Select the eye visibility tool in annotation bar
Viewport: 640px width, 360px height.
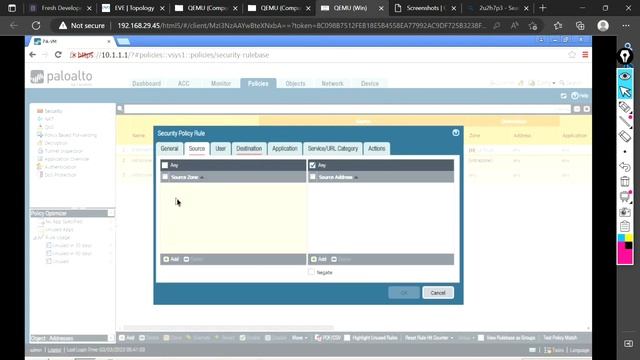624,76
